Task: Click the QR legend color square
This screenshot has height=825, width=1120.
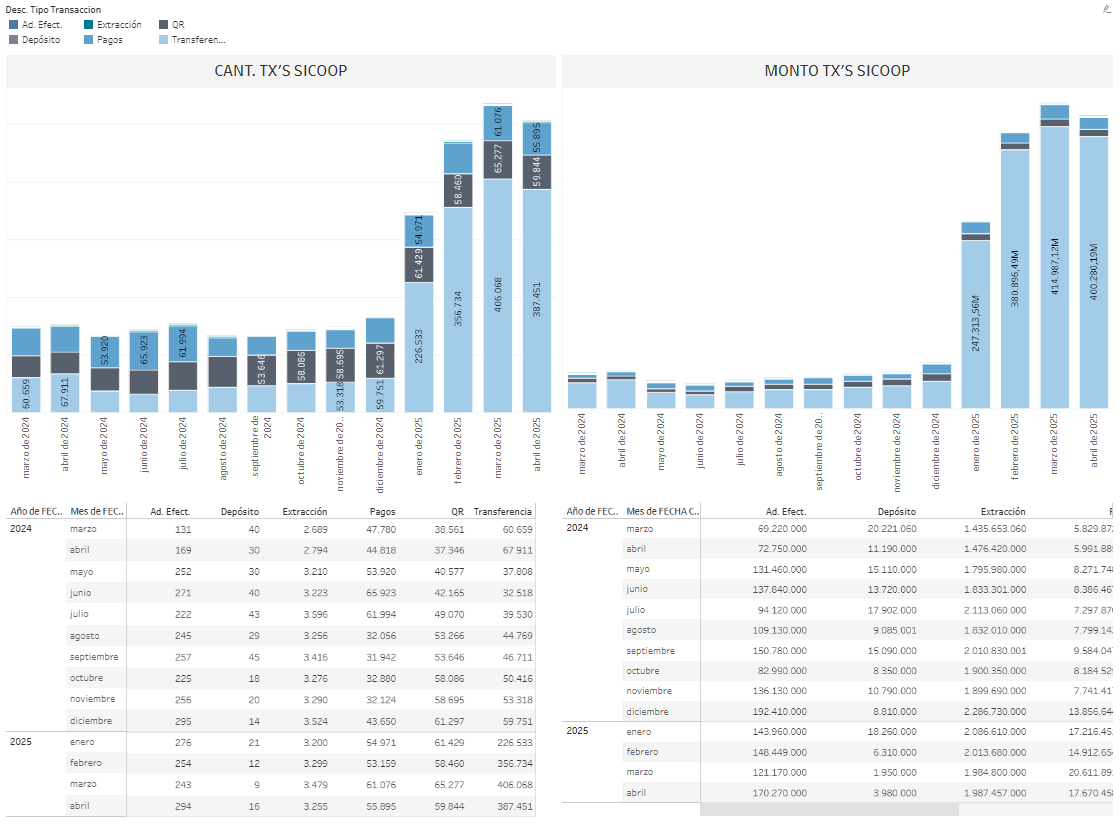Action: (163, 24)
